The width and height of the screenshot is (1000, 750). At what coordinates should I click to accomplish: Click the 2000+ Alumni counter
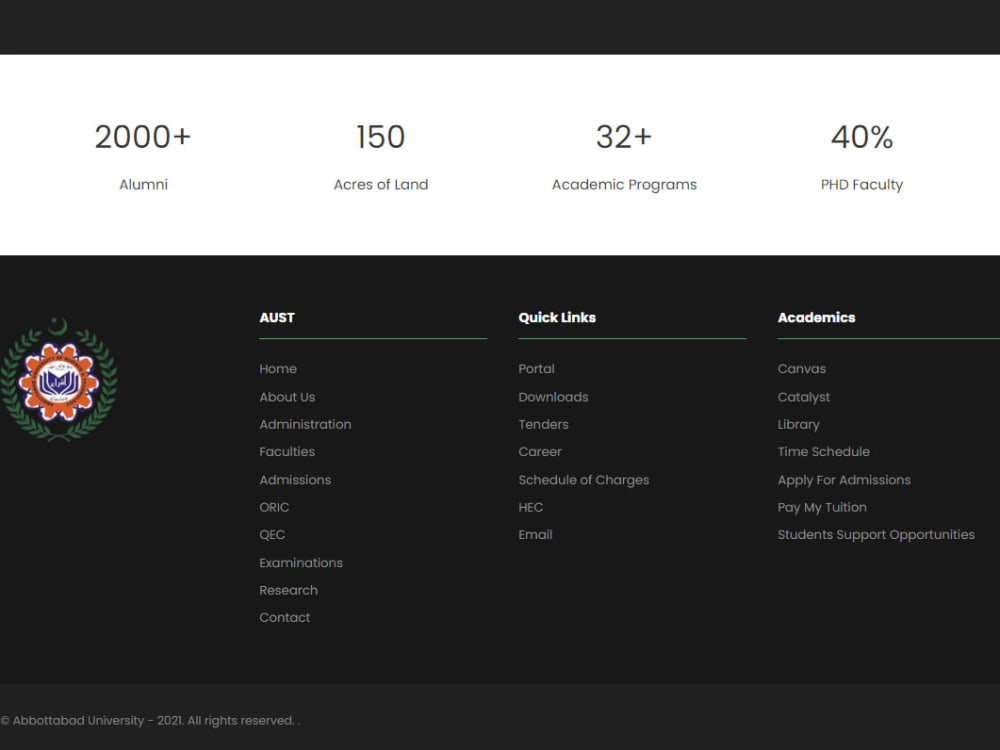[143, 156]
